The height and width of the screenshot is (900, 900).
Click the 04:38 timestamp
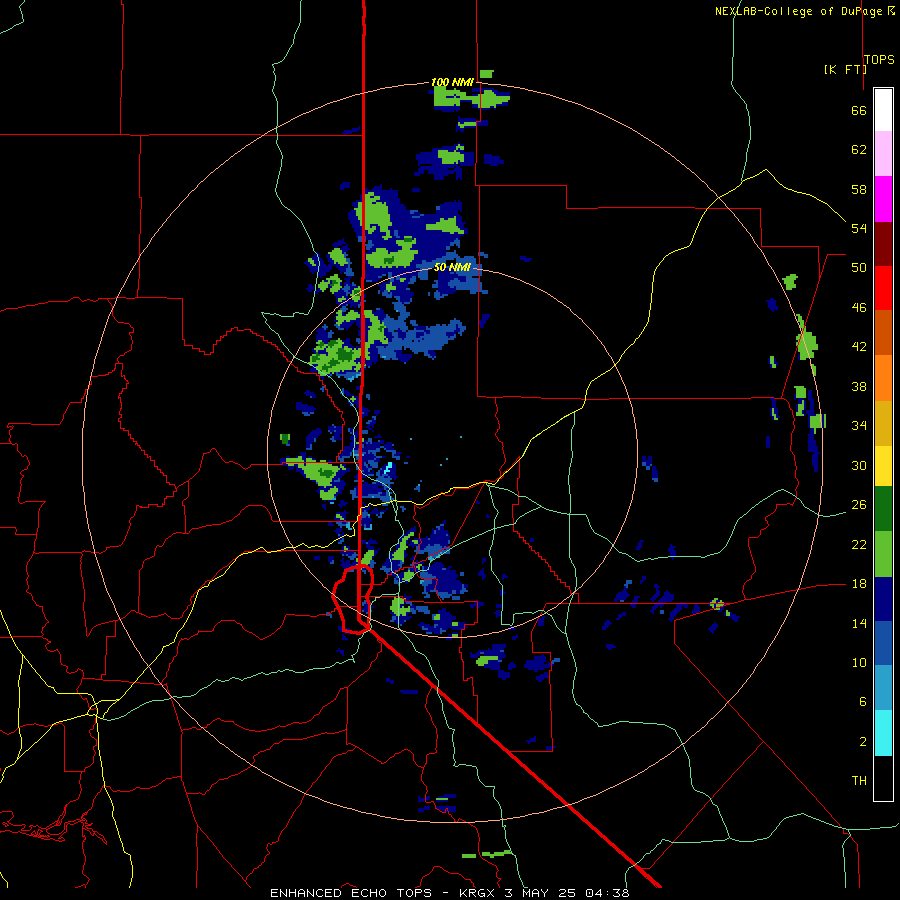pyautogui.click(x=607, y=893)
